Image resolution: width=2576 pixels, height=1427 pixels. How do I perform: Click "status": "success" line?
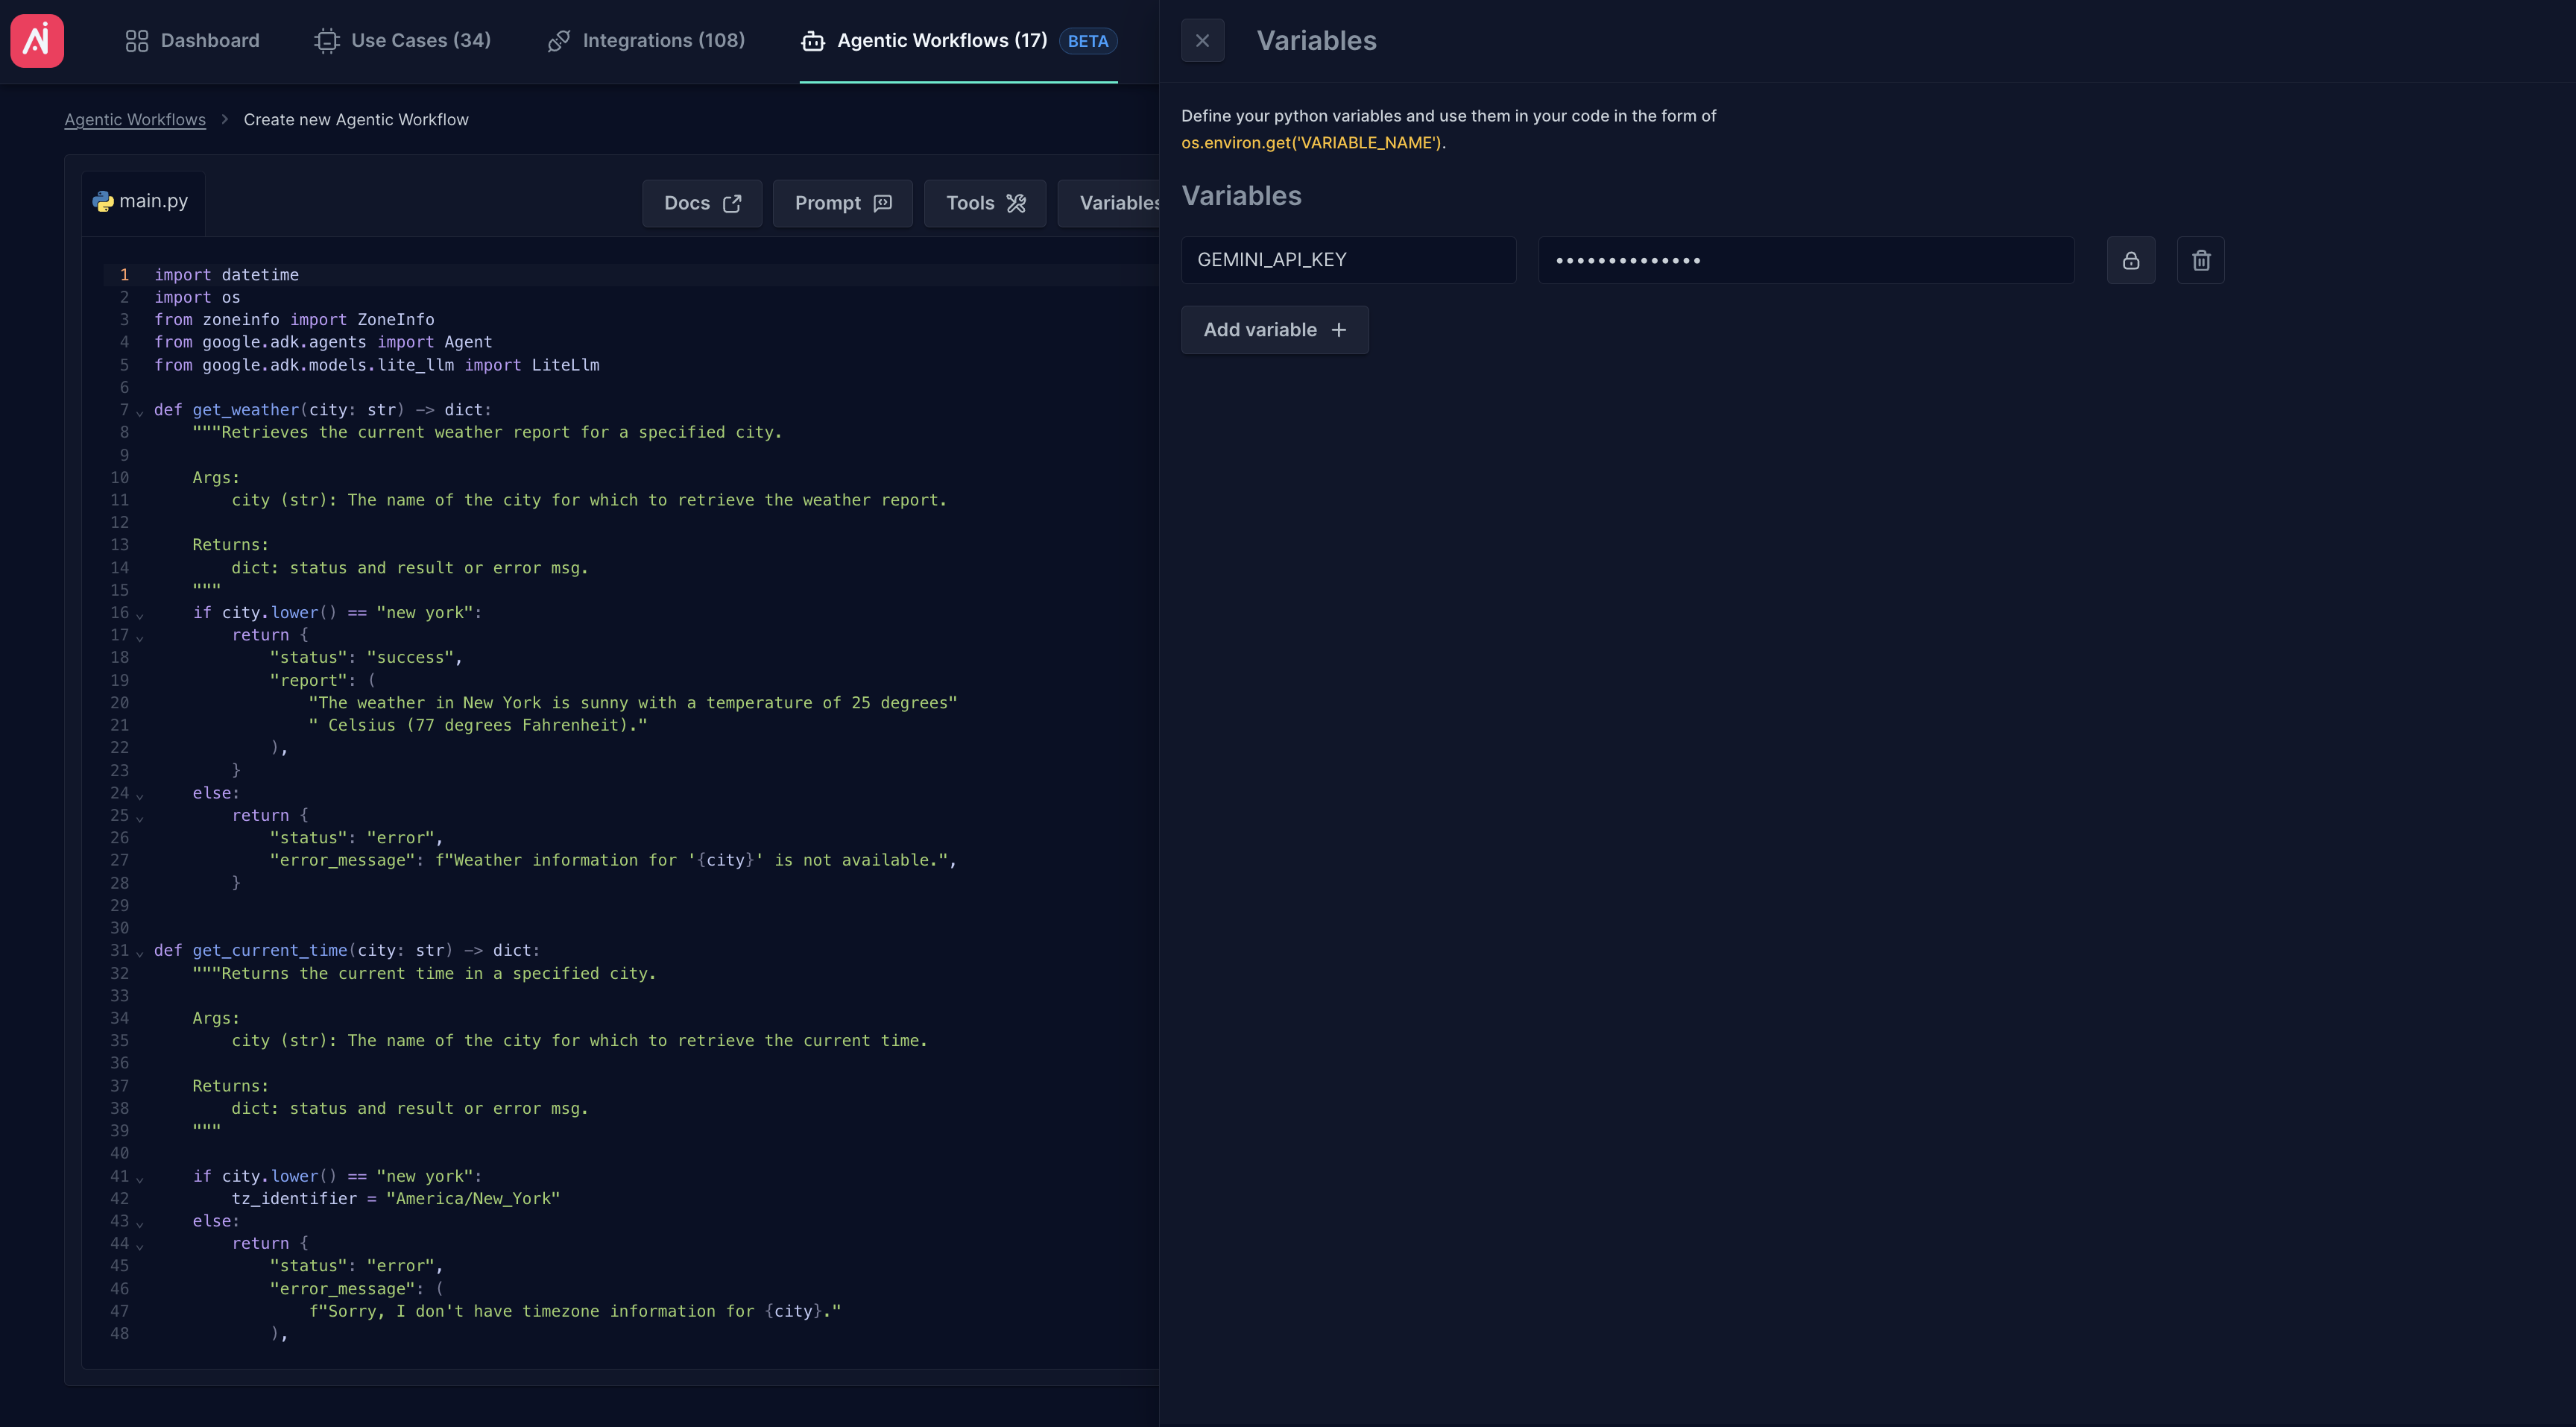coord(366,657)
